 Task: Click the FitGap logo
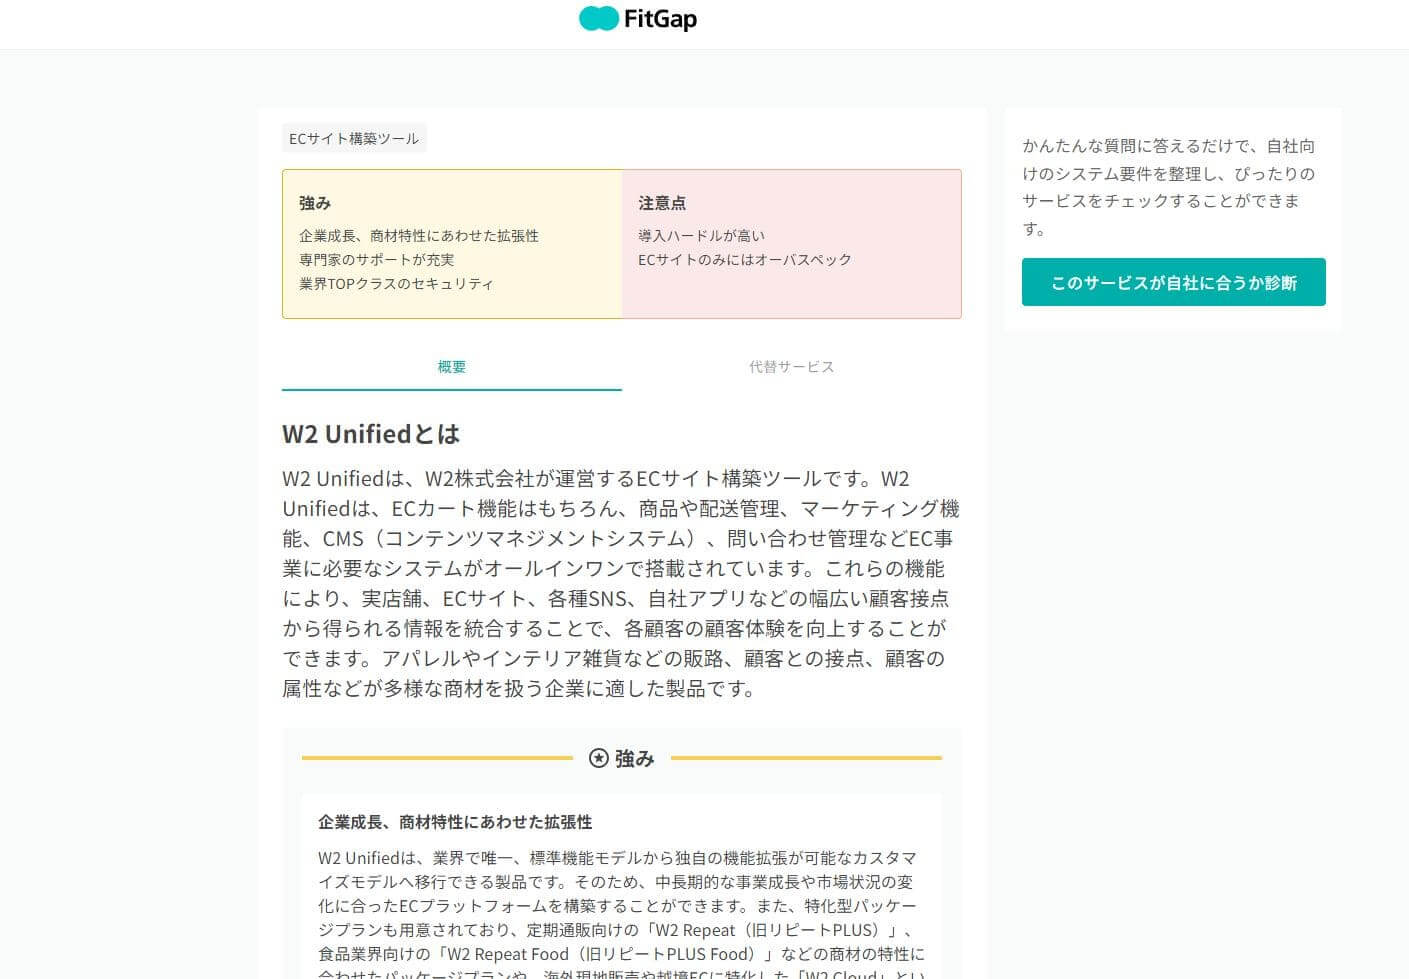coord(638,19)
